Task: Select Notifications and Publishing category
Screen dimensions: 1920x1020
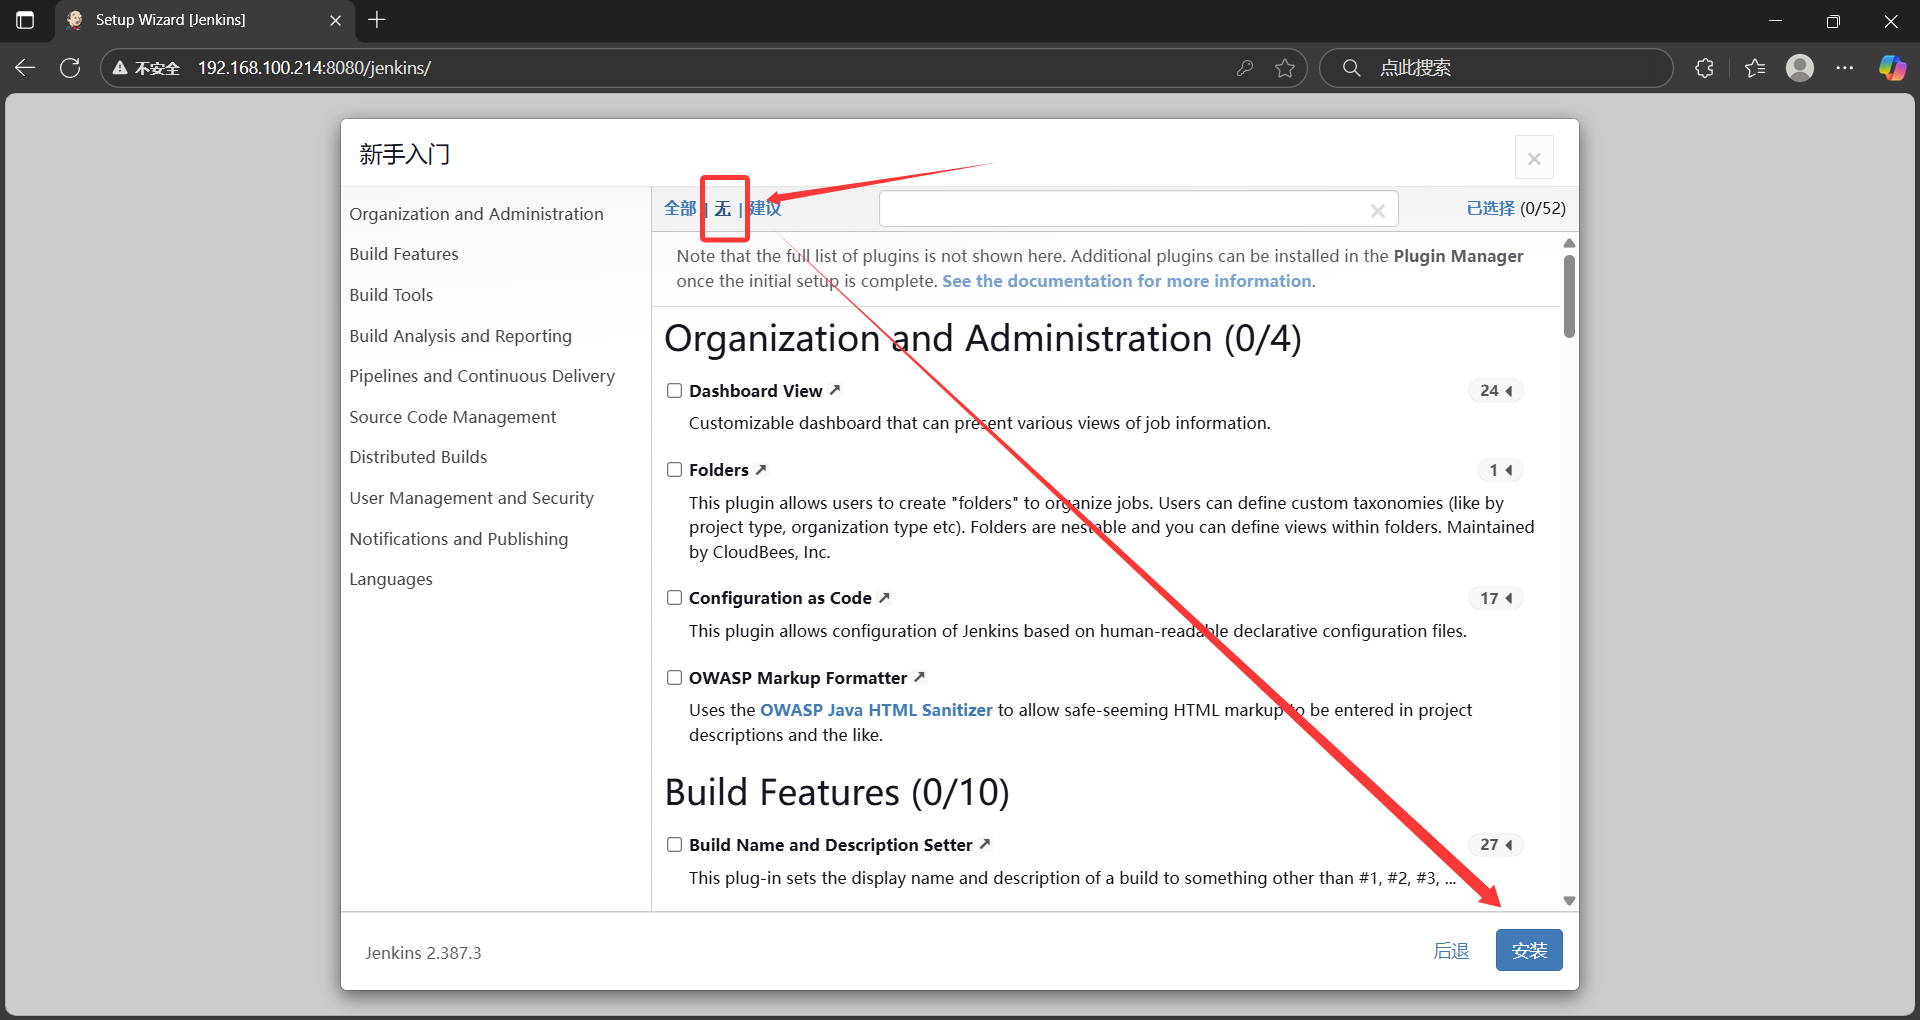Action: [x=458, y=539]
